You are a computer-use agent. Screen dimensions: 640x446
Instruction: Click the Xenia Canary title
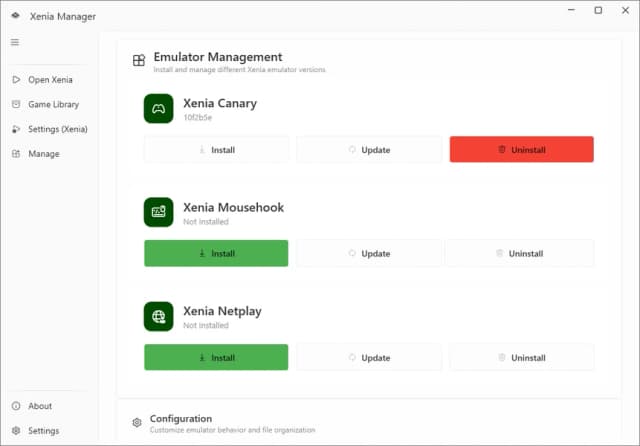tap(220, 103)
